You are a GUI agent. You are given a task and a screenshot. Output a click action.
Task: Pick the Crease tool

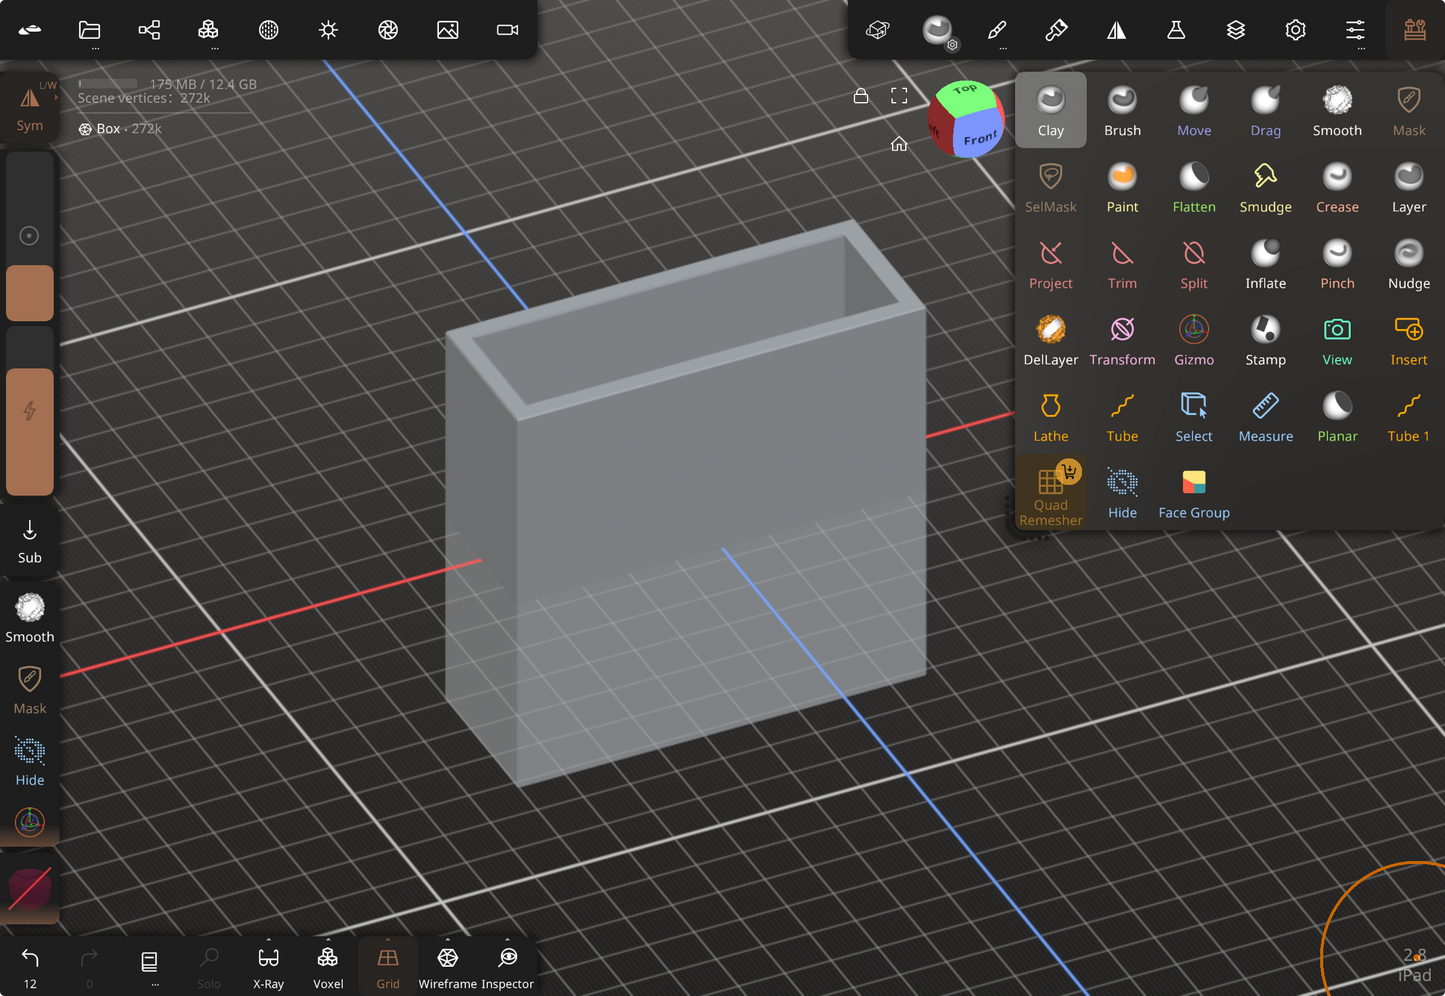[x=1337, y=187]
